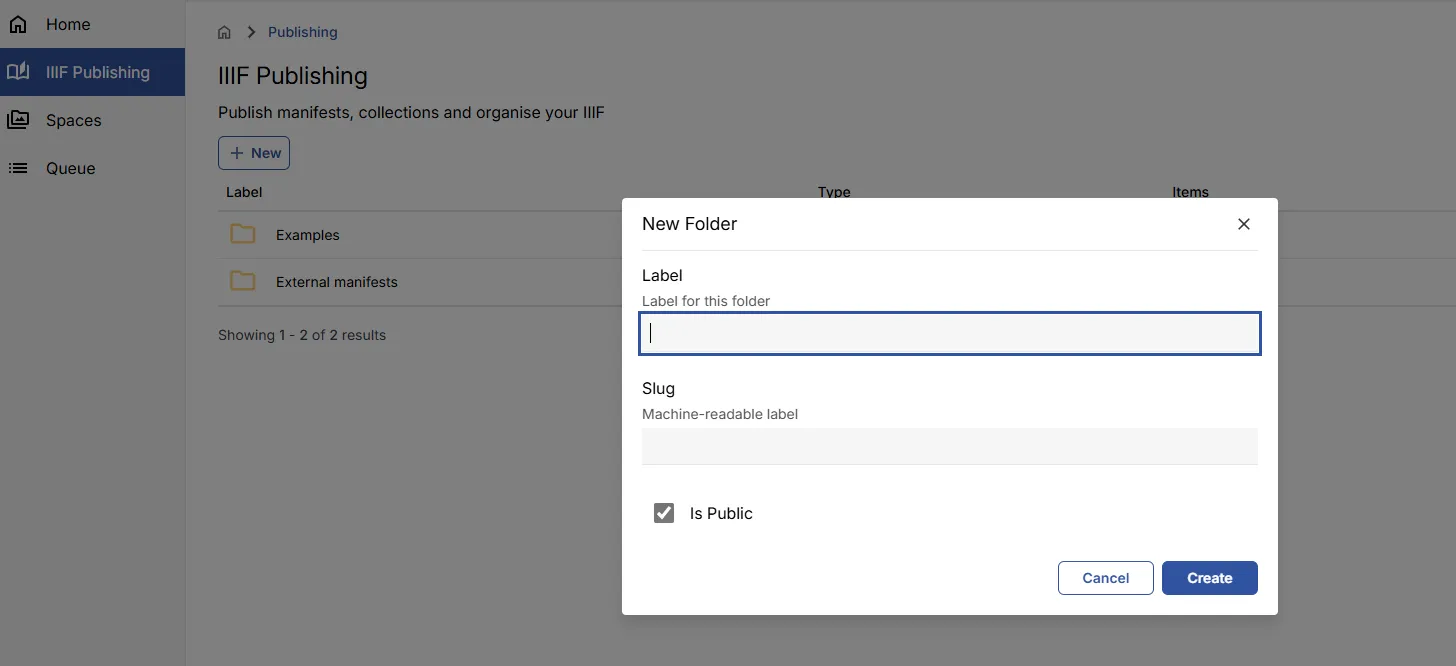The image size is (1456, 666).
Task: Click the Cancel button
Action: (x=1105, y=577)
